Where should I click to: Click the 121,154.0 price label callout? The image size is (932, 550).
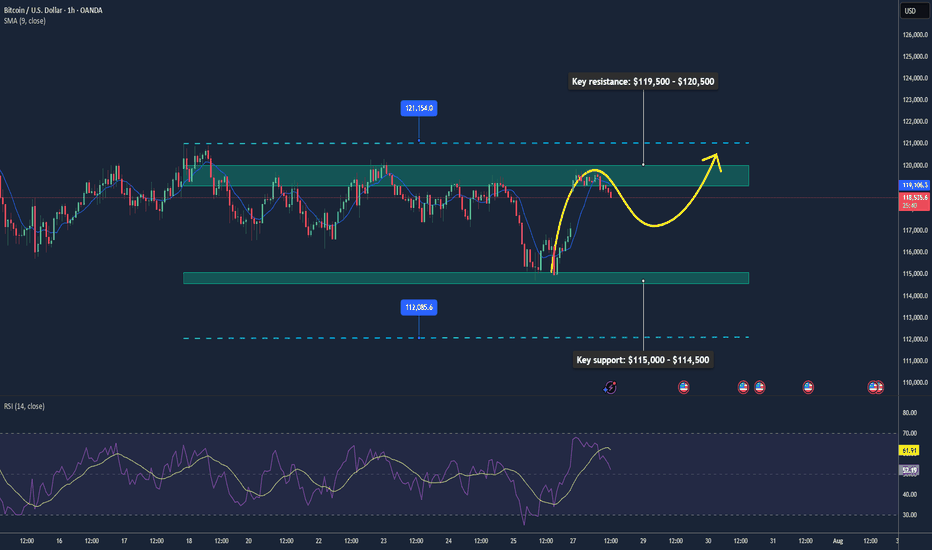[419, 108]
